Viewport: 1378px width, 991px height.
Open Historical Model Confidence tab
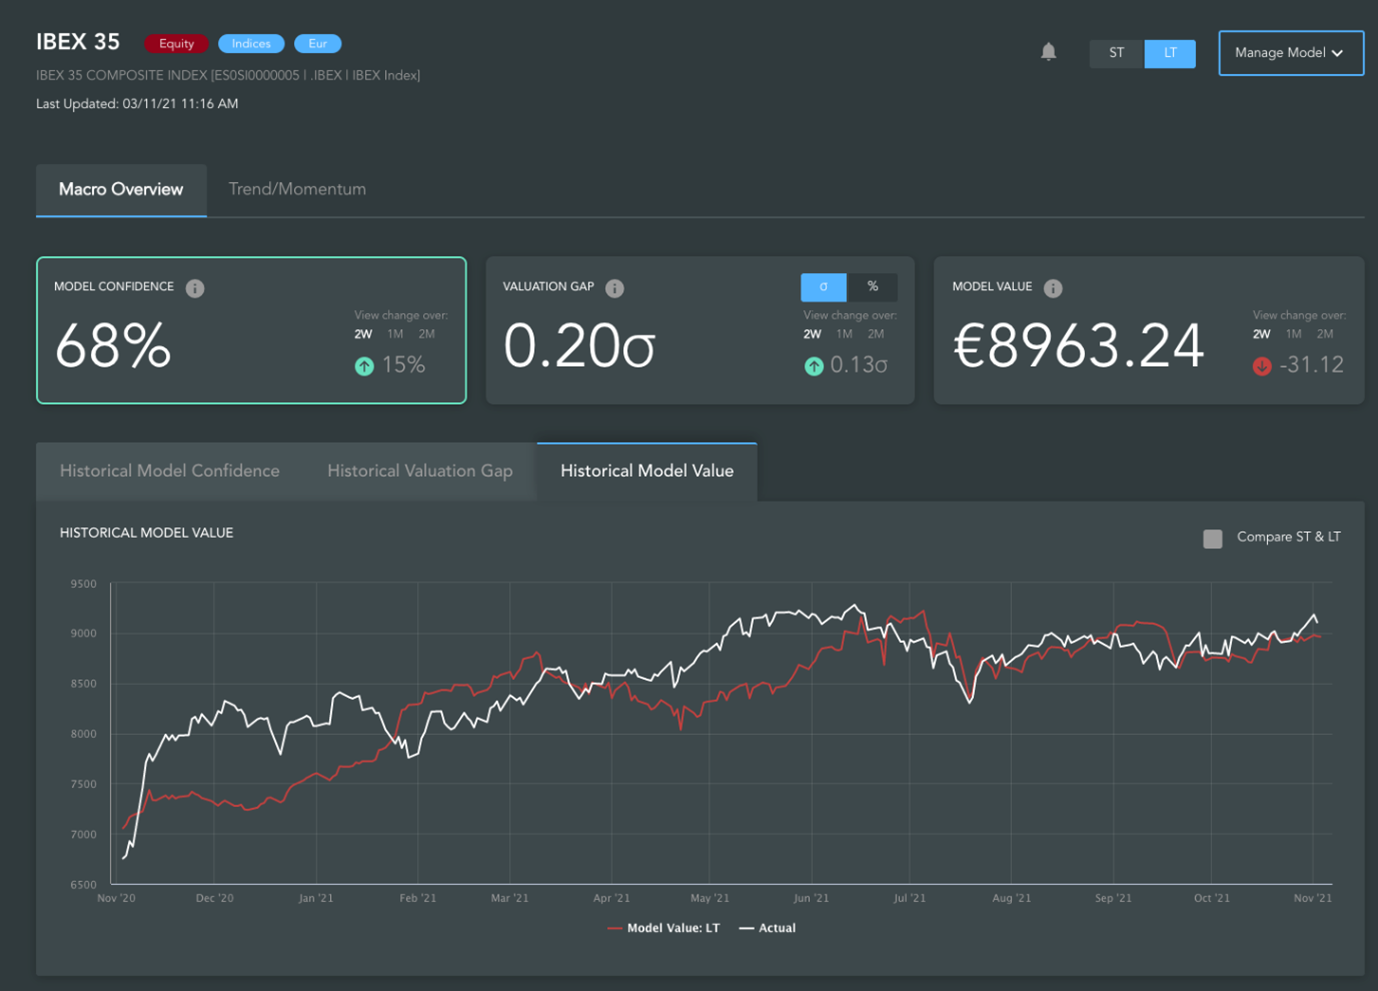170,471
